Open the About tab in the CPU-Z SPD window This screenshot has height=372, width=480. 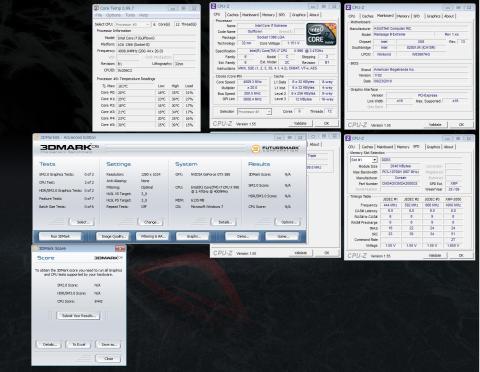(449, 147)
